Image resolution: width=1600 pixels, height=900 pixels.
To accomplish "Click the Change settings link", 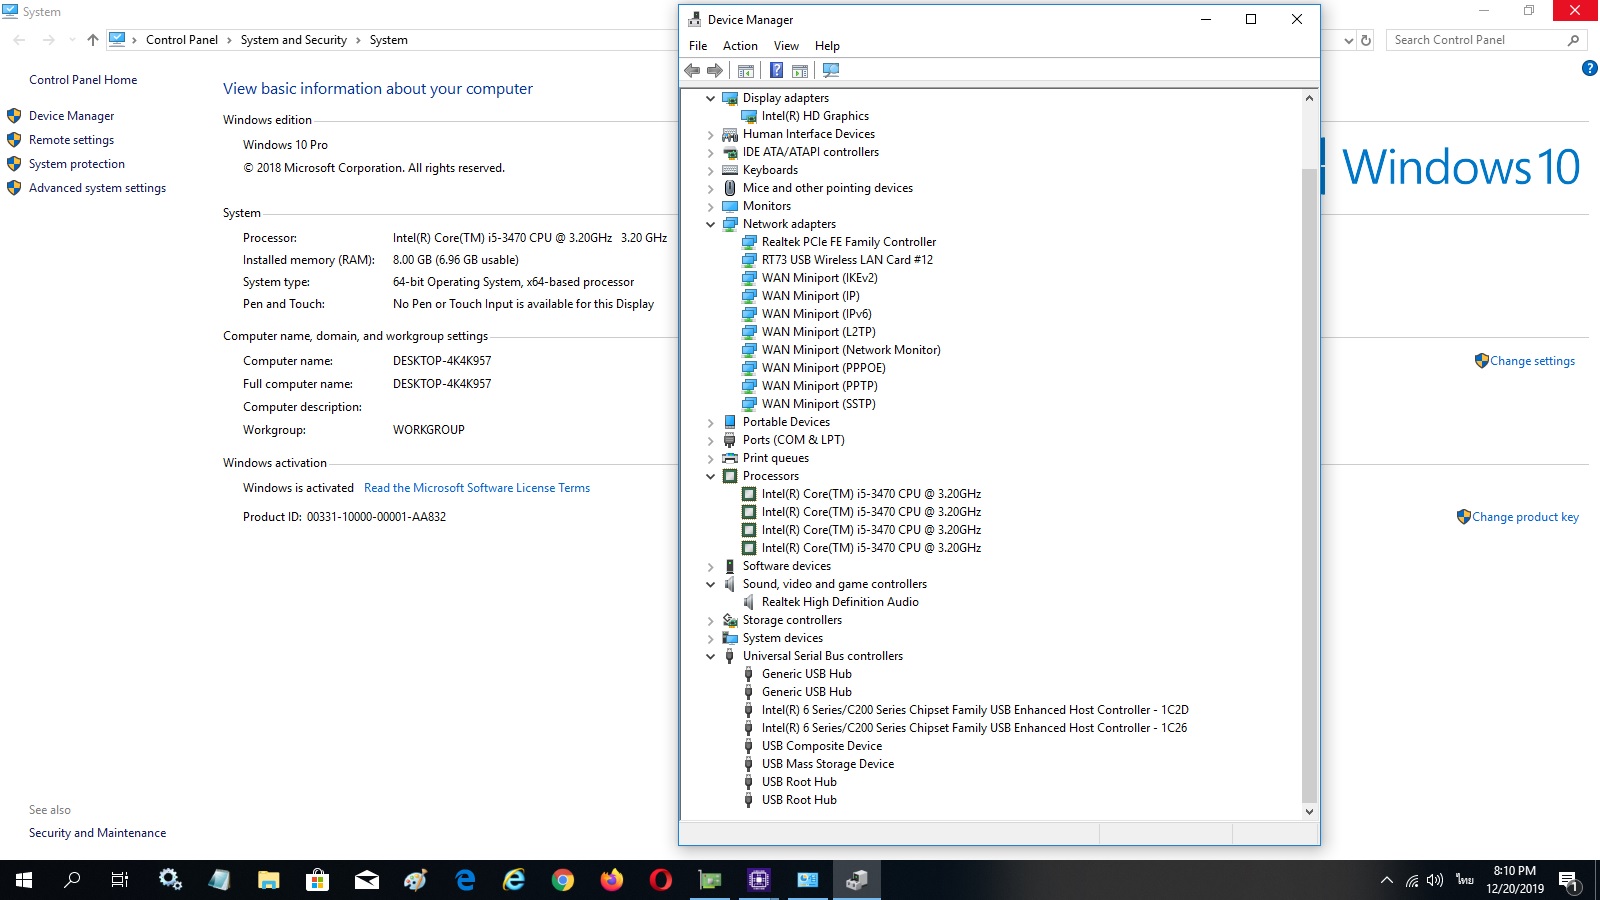I will (1532, 361).
